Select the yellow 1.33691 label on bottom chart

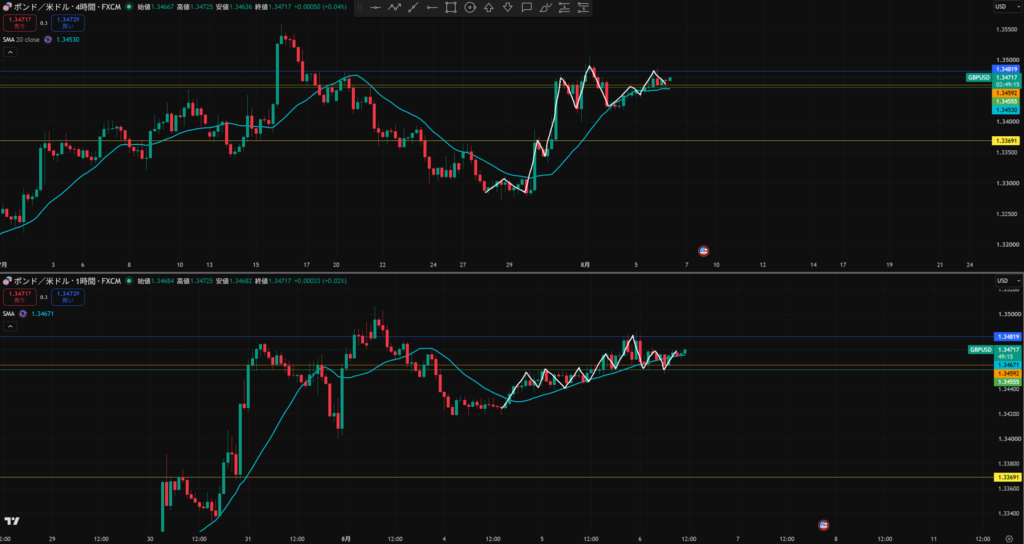pos(1006,477)
